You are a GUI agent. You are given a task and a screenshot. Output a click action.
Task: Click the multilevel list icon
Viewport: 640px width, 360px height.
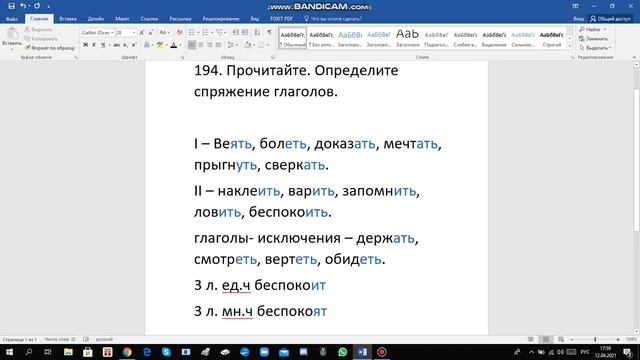(x=219, y=33)
